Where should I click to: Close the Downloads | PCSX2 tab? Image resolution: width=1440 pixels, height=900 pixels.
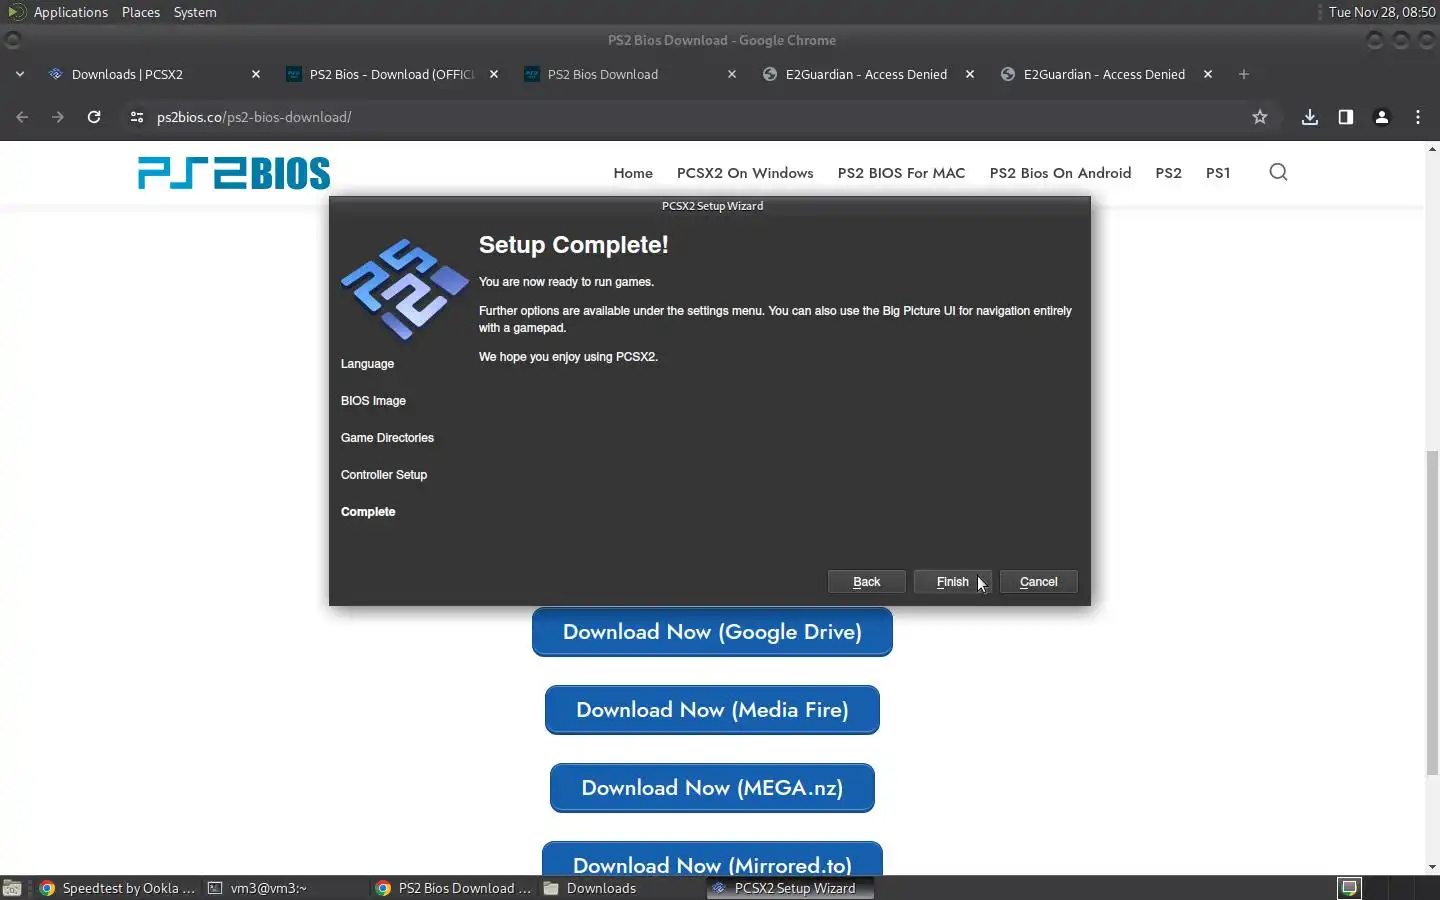256,74
